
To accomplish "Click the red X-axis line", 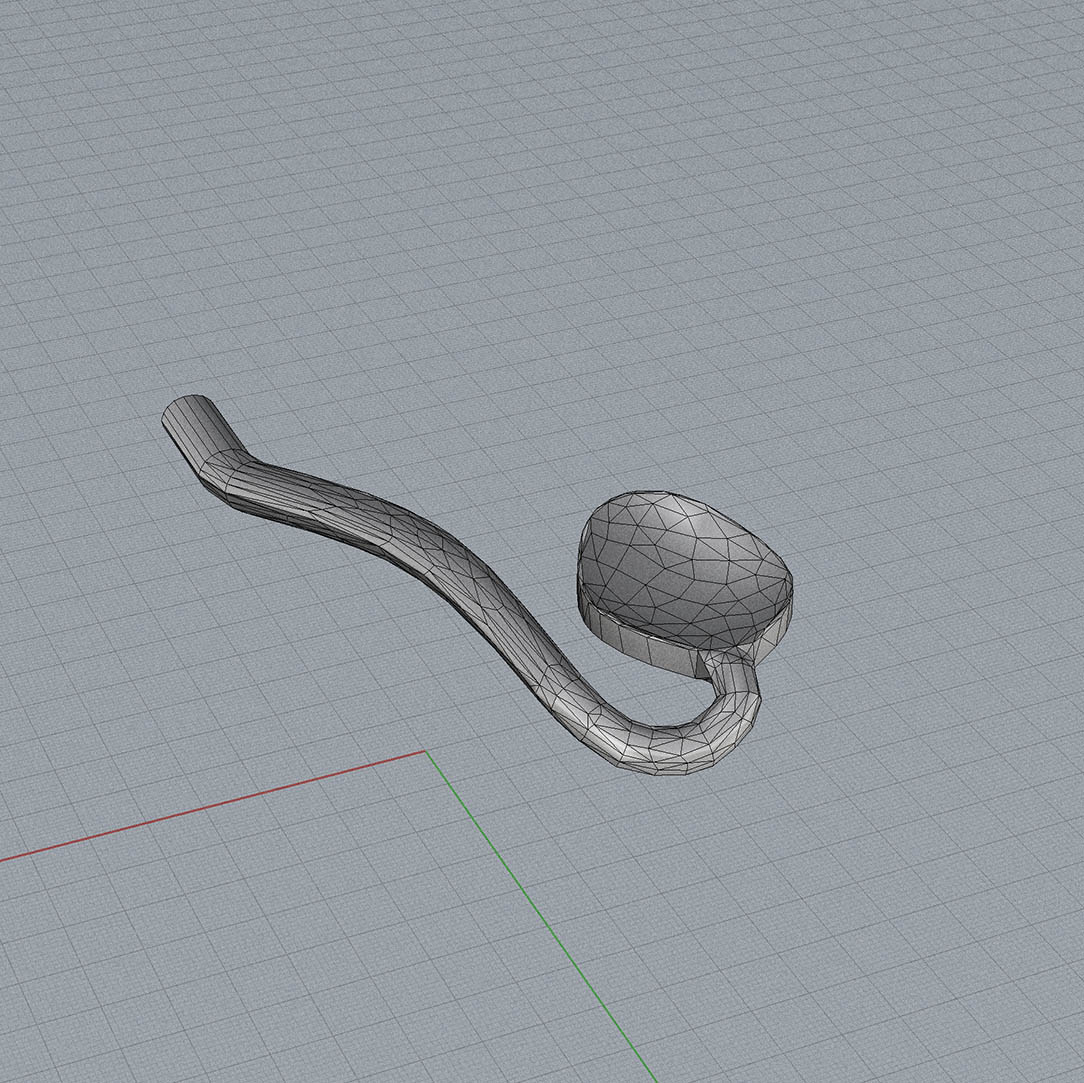I will tap(212, 806).
